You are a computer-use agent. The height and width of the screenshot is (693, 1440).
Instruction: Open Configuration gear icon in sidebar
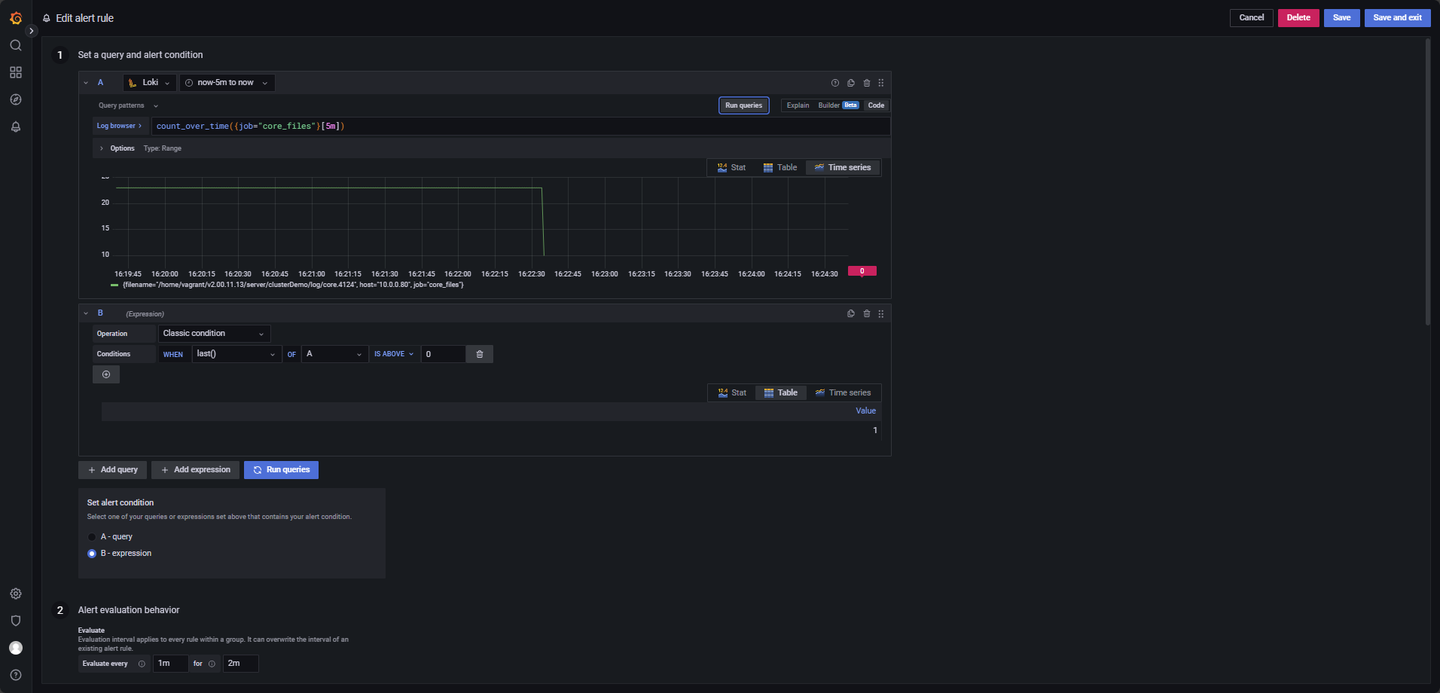pos(16,594)
